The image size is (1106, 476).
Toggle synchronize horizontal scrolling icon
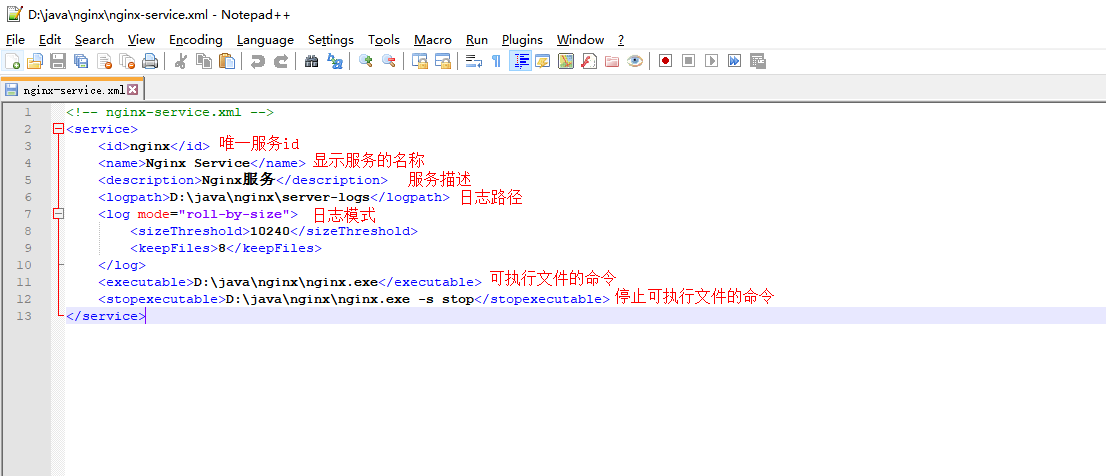coord(443,61)
